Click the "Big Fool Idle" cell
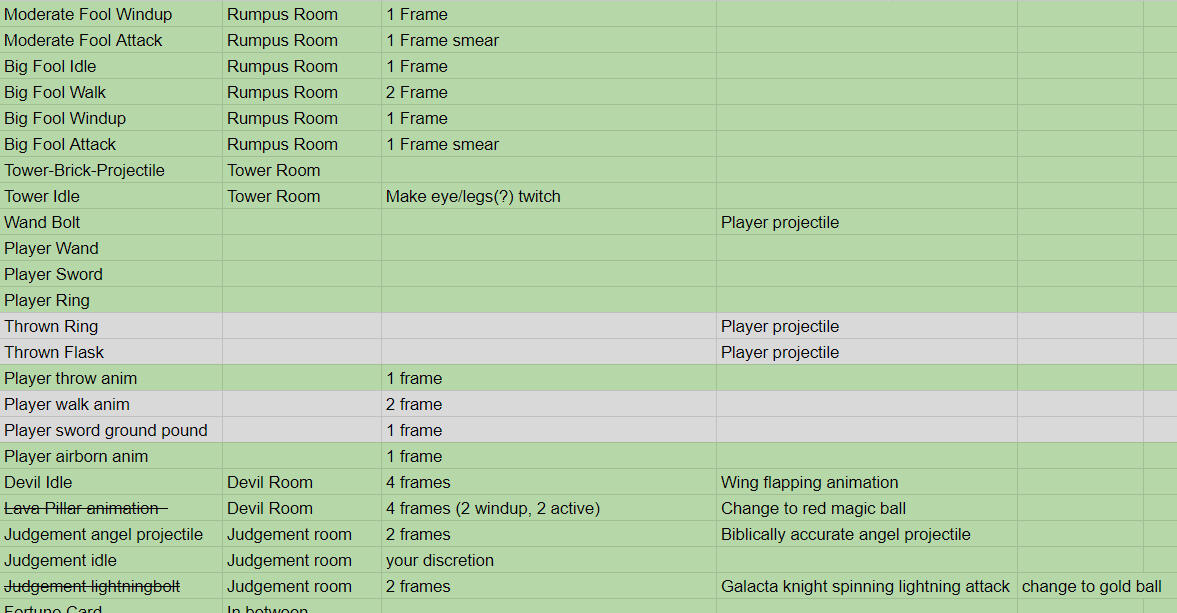The image size is (1177, 613). (x=50, y=66)
